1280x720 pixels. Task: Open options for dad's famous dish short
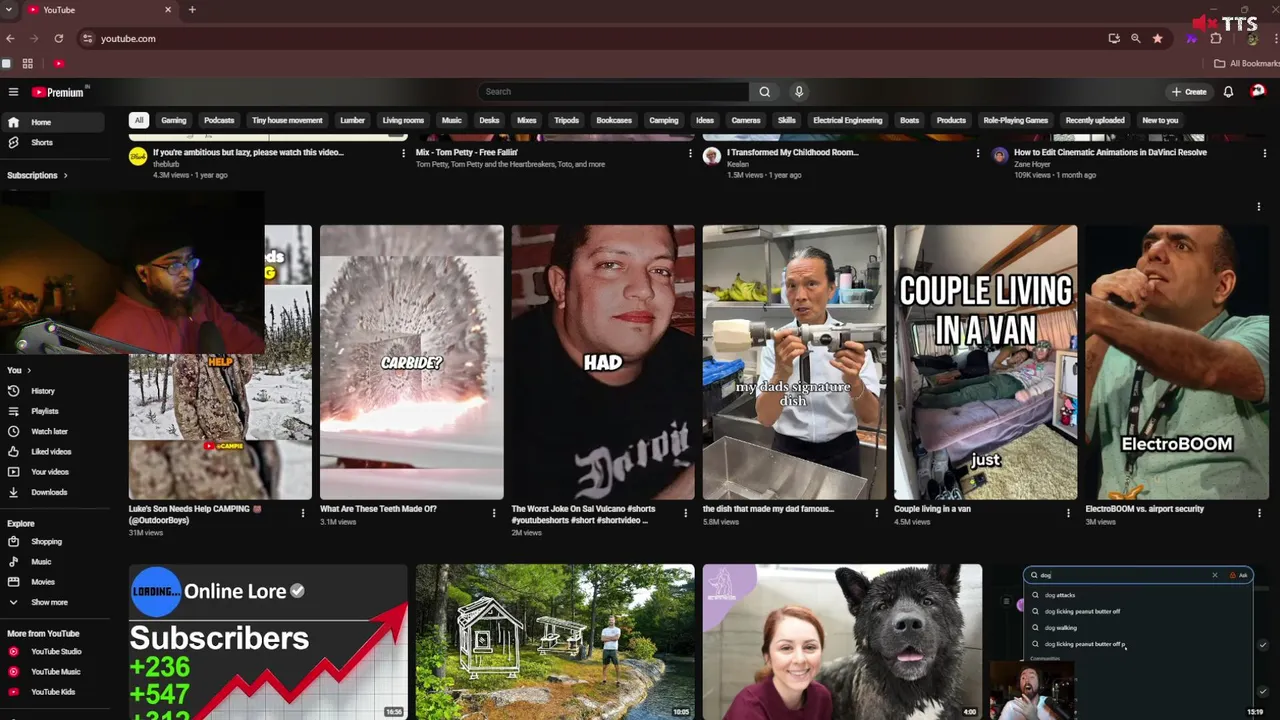[877, 513]
